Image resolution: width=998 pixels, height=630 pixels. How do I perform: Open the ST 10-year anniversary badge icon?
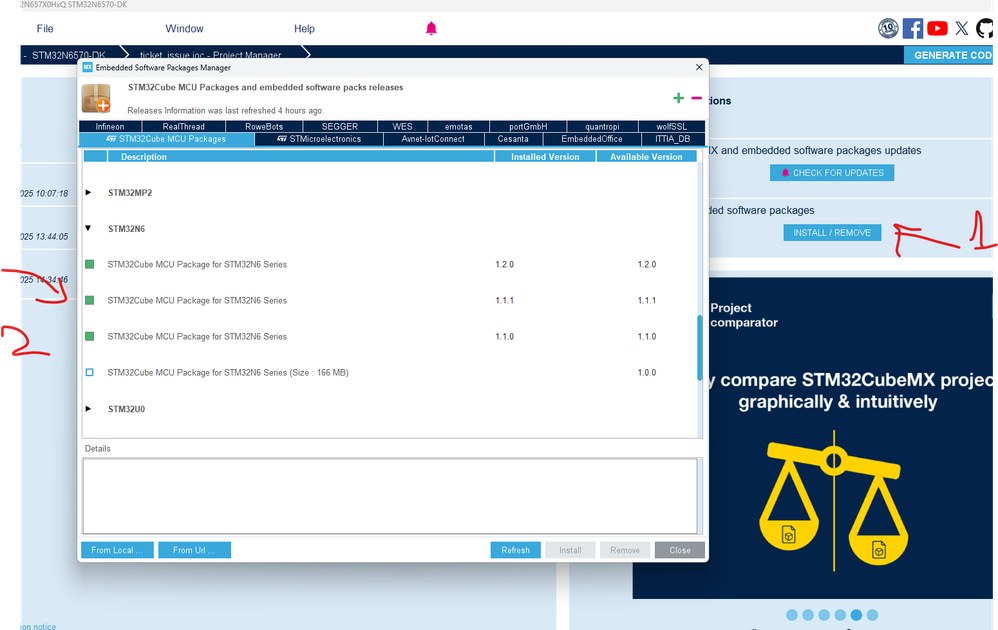(888, 28)
